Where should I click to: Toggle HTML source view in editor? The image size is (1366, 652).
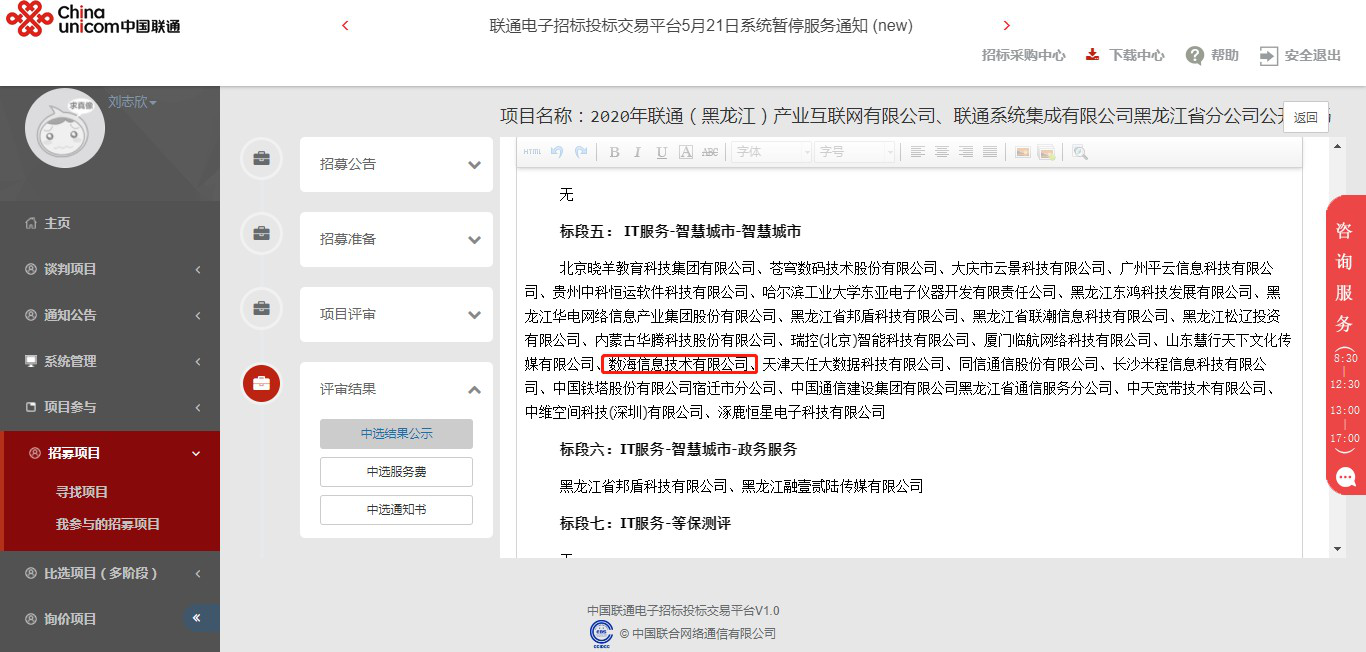click(532, 152)
